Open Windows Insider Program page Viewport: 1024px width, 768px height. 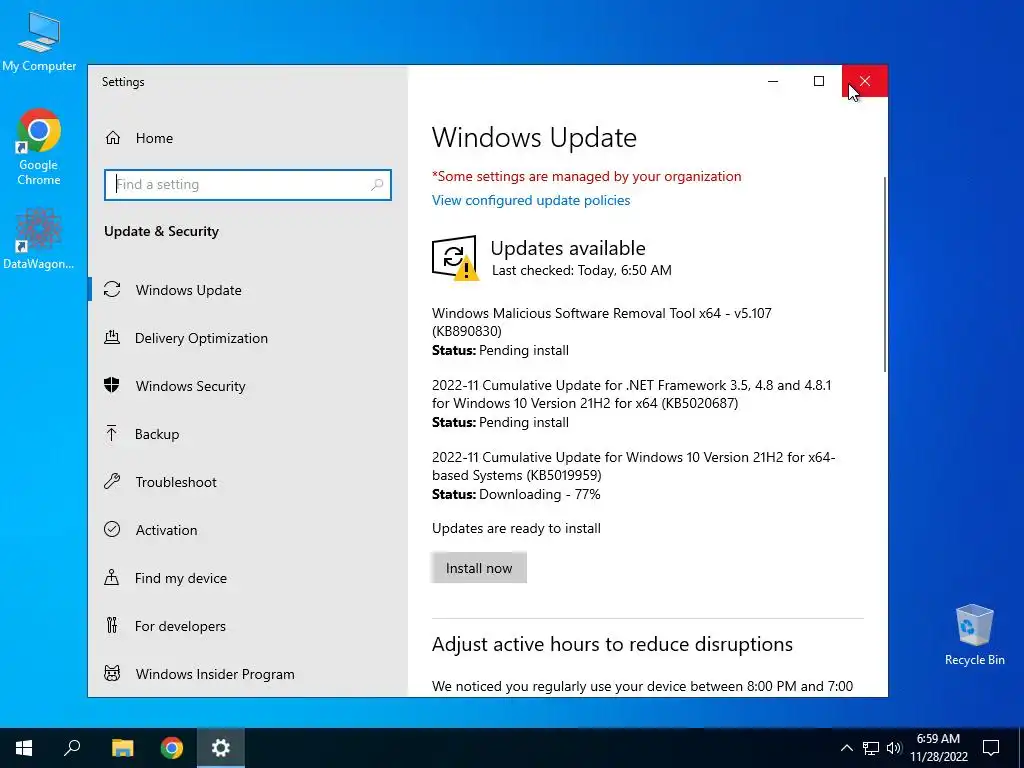248,673
